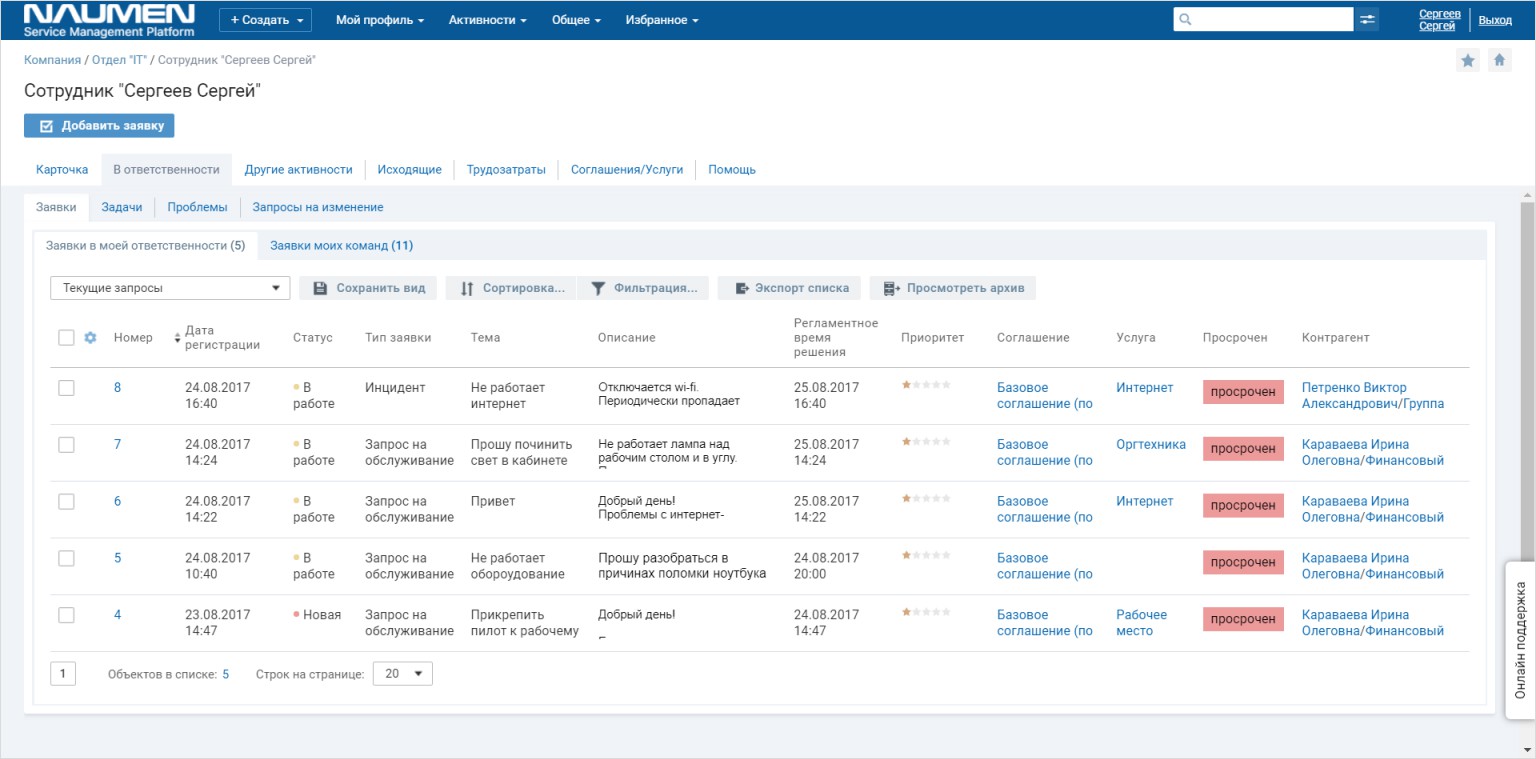Open the Sorting options
Viewport: 1536px width, 759px height.
510,288
